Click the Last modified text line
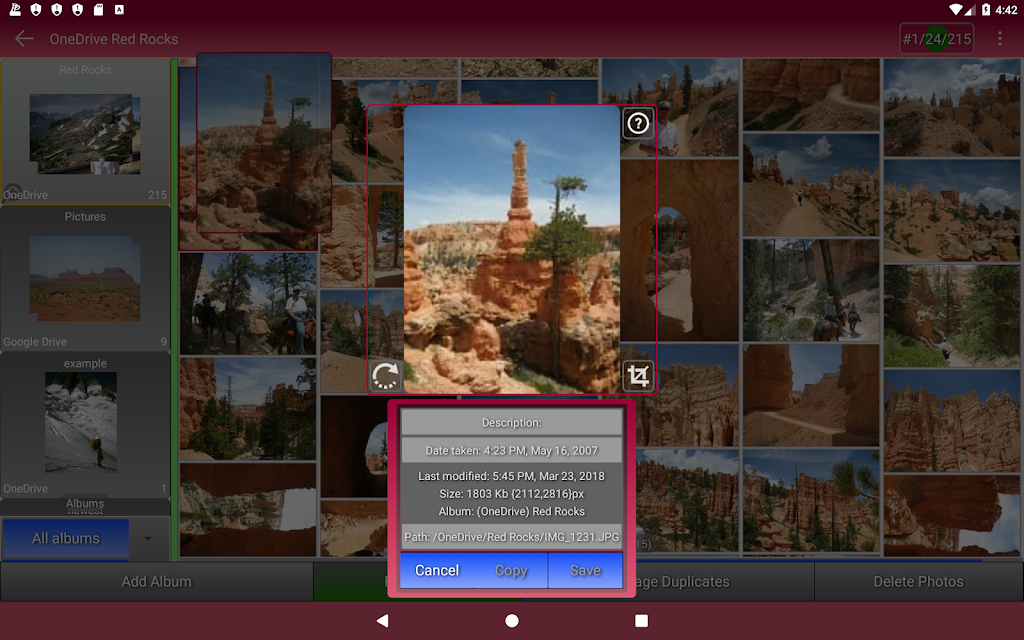The height and width of the screenshot is (640, 1024). (511, 476)
